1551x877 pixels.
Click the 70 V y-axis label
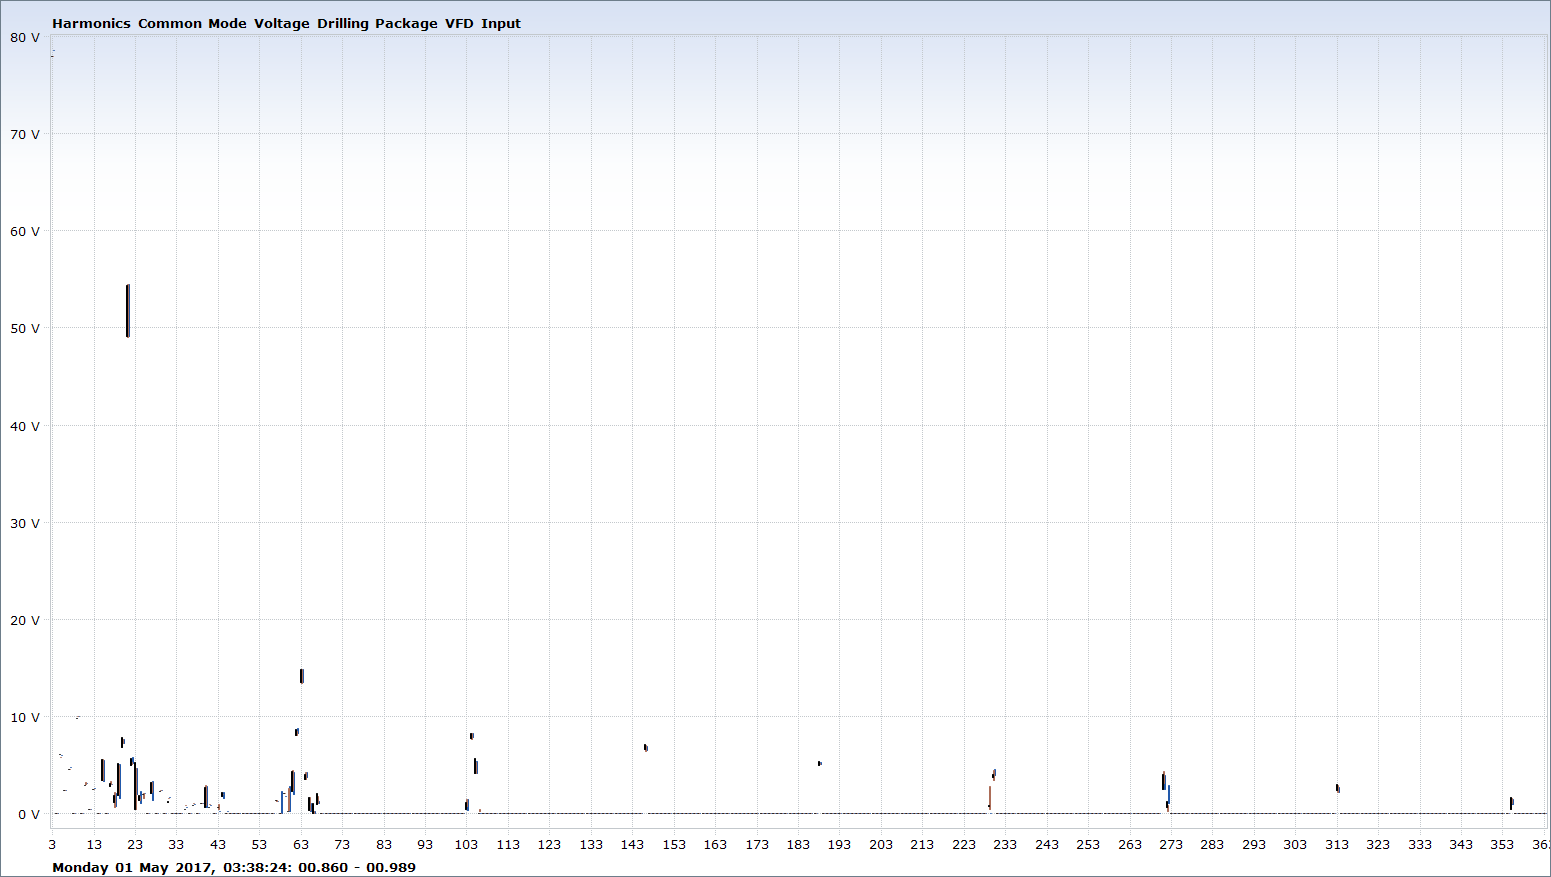(x=25, y=134)
